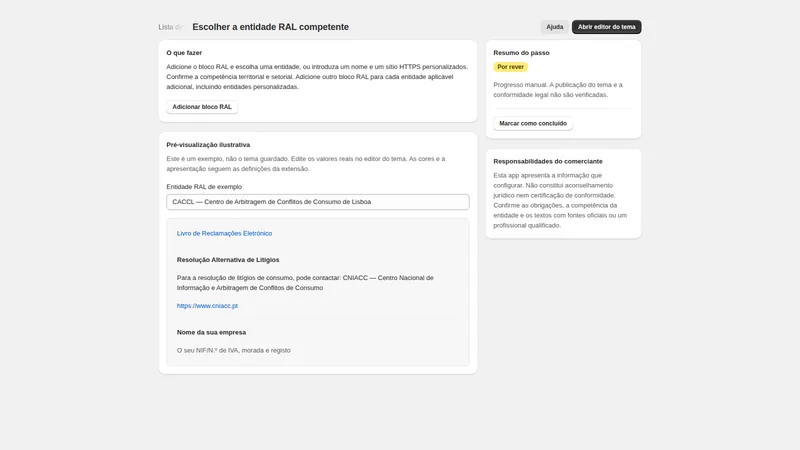Open Livro de Reclamações Eletrónico link
Image resolution: width=800 pixels, height=450 pixels.
pos(224,233)
